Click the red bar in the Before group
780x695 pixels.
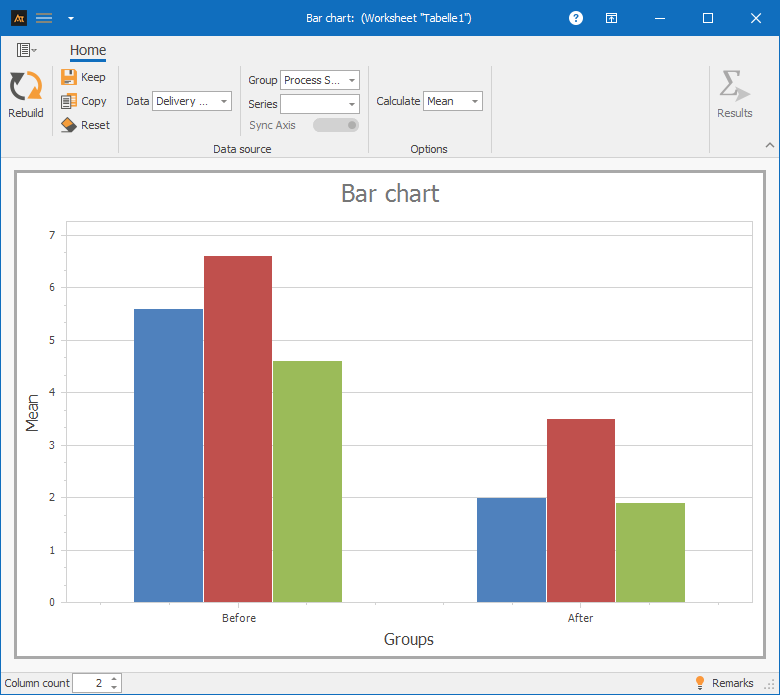coord(238,428)
